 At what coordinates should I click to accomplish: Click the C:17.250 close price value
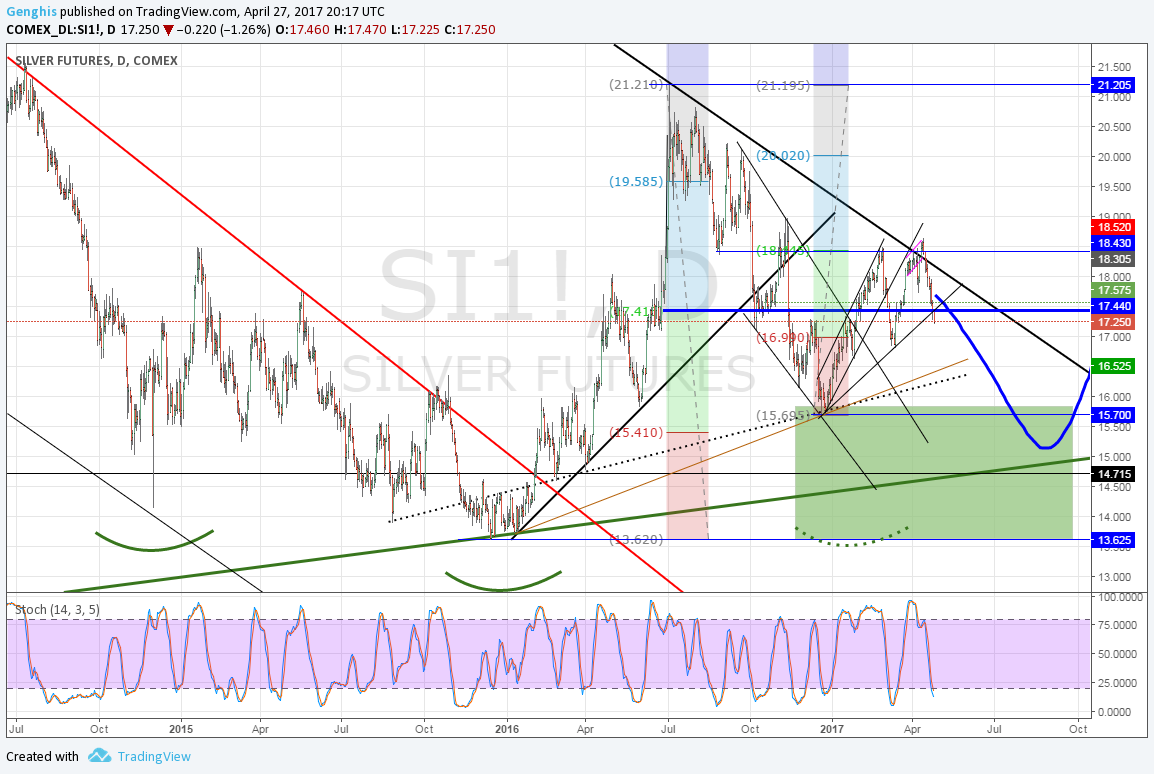click(470, 29)
